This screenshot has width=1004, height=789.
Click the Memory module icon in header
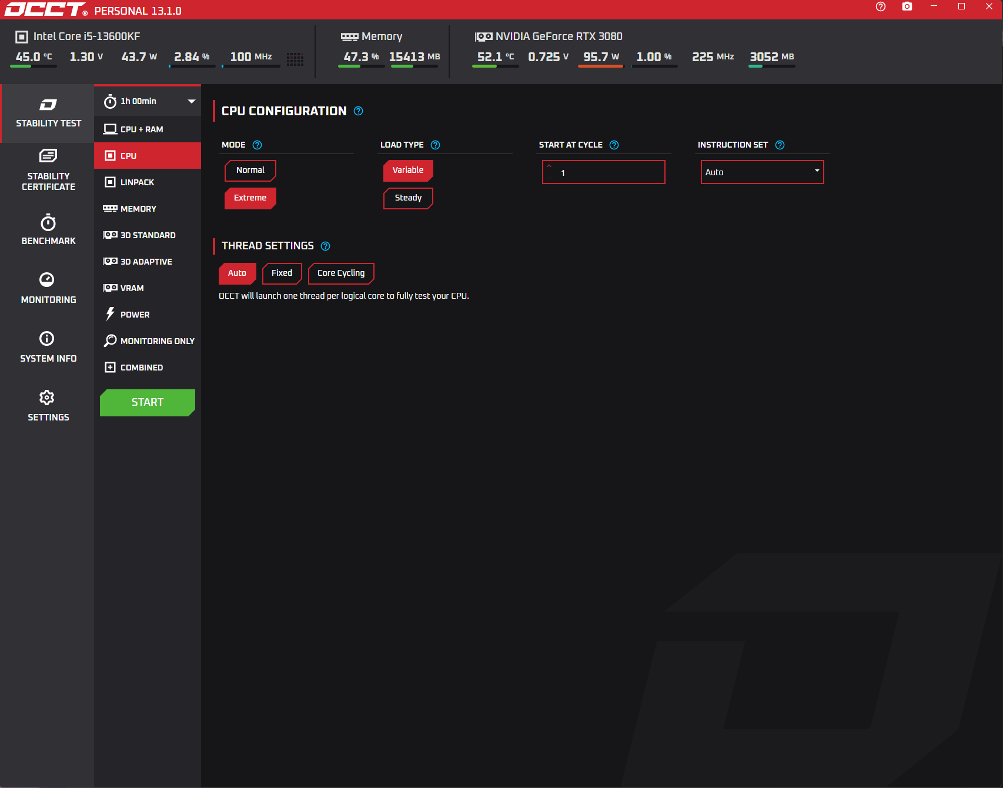pyautogui.click(x=349, y=37)
